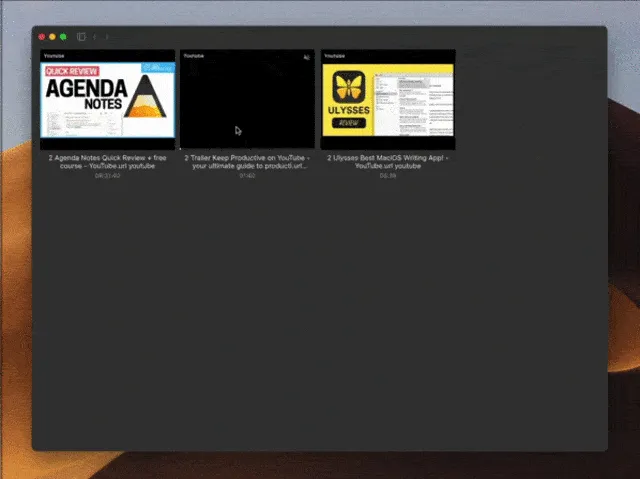Click the muted speaker icon on Trailer video
The width and height of the screenshot is (640, 479).
[x=307, y=58]
